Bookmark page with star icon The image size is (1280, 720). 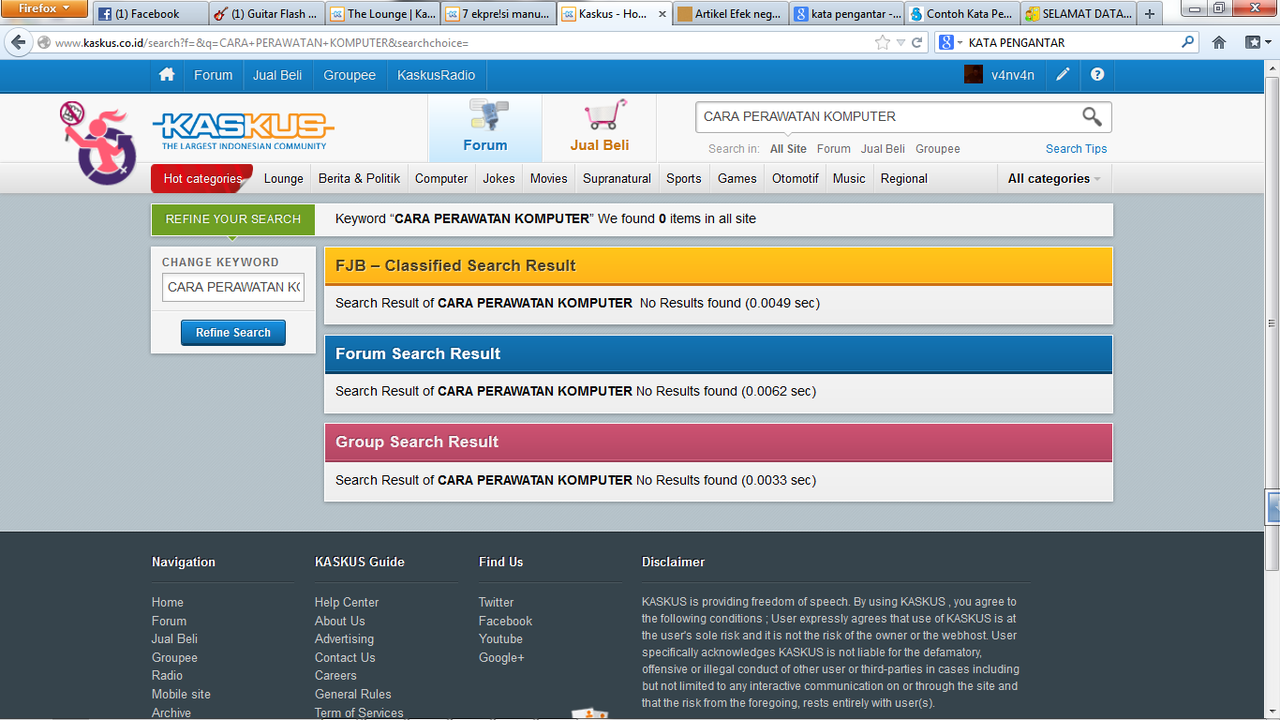[x=882, y=43]
